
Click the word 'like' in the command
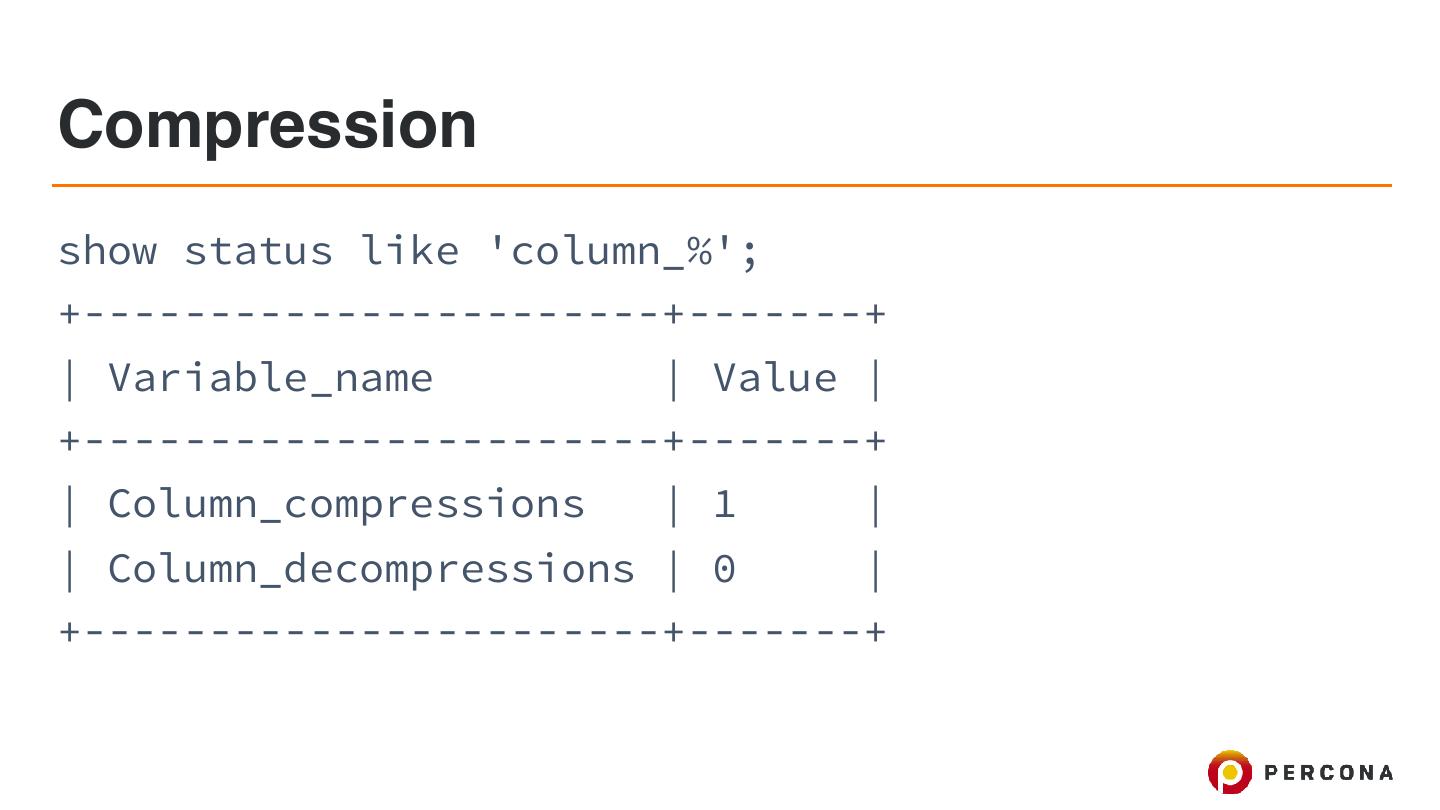(409, 250)
